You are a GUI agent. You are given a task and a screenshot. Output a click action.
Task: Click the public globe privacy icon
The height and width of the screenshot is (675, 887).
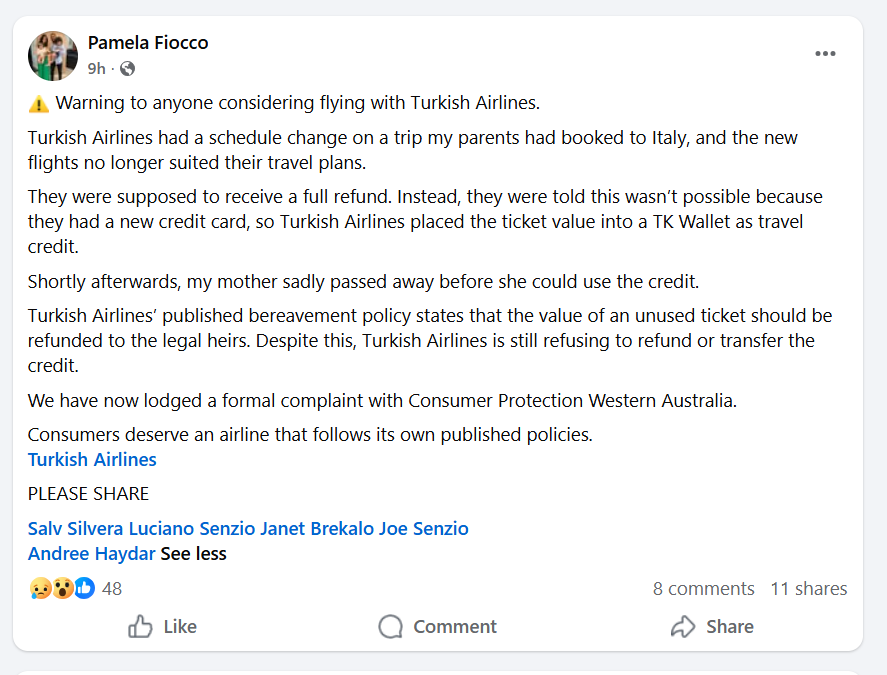pos(128,68)
